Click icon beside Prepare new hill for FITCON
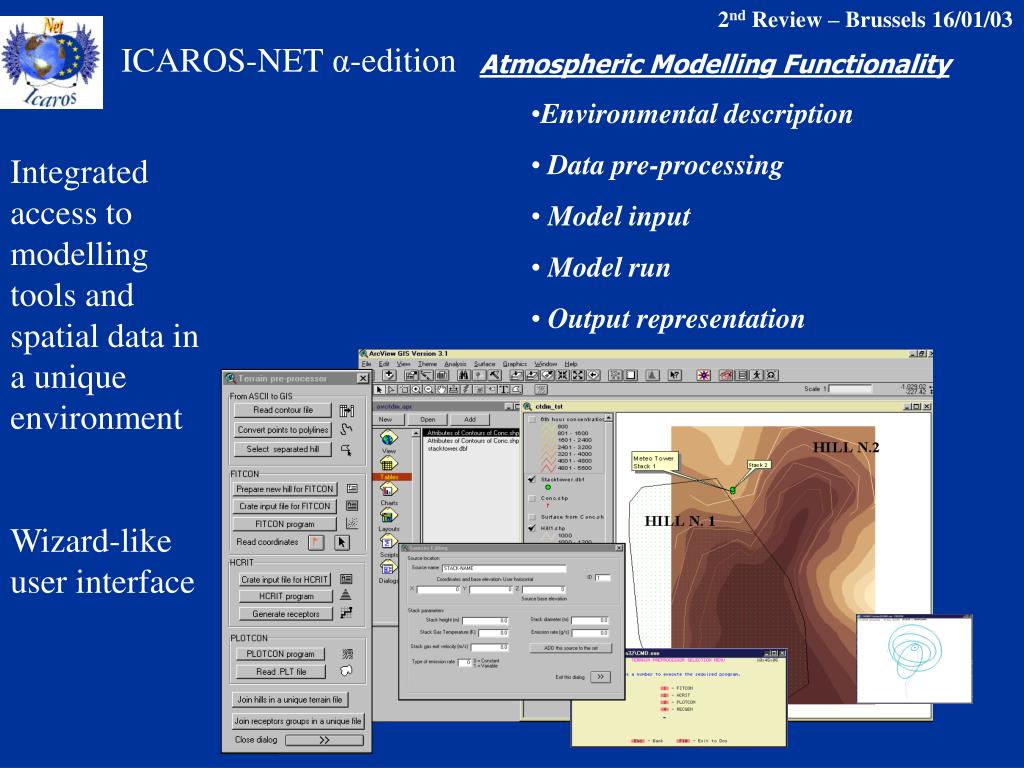The image size is (1024, 768). (352, 488)
